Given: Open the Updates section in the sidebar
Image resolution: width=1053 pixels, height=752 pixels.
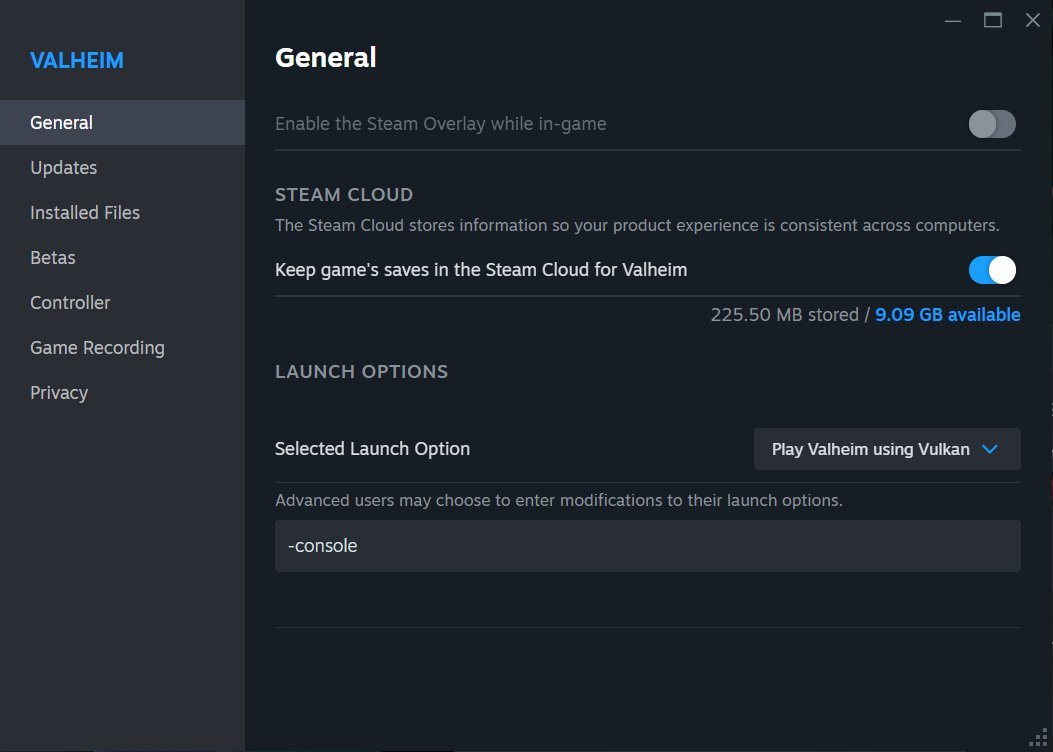Looking at the screenshot, I should (63, 167).
